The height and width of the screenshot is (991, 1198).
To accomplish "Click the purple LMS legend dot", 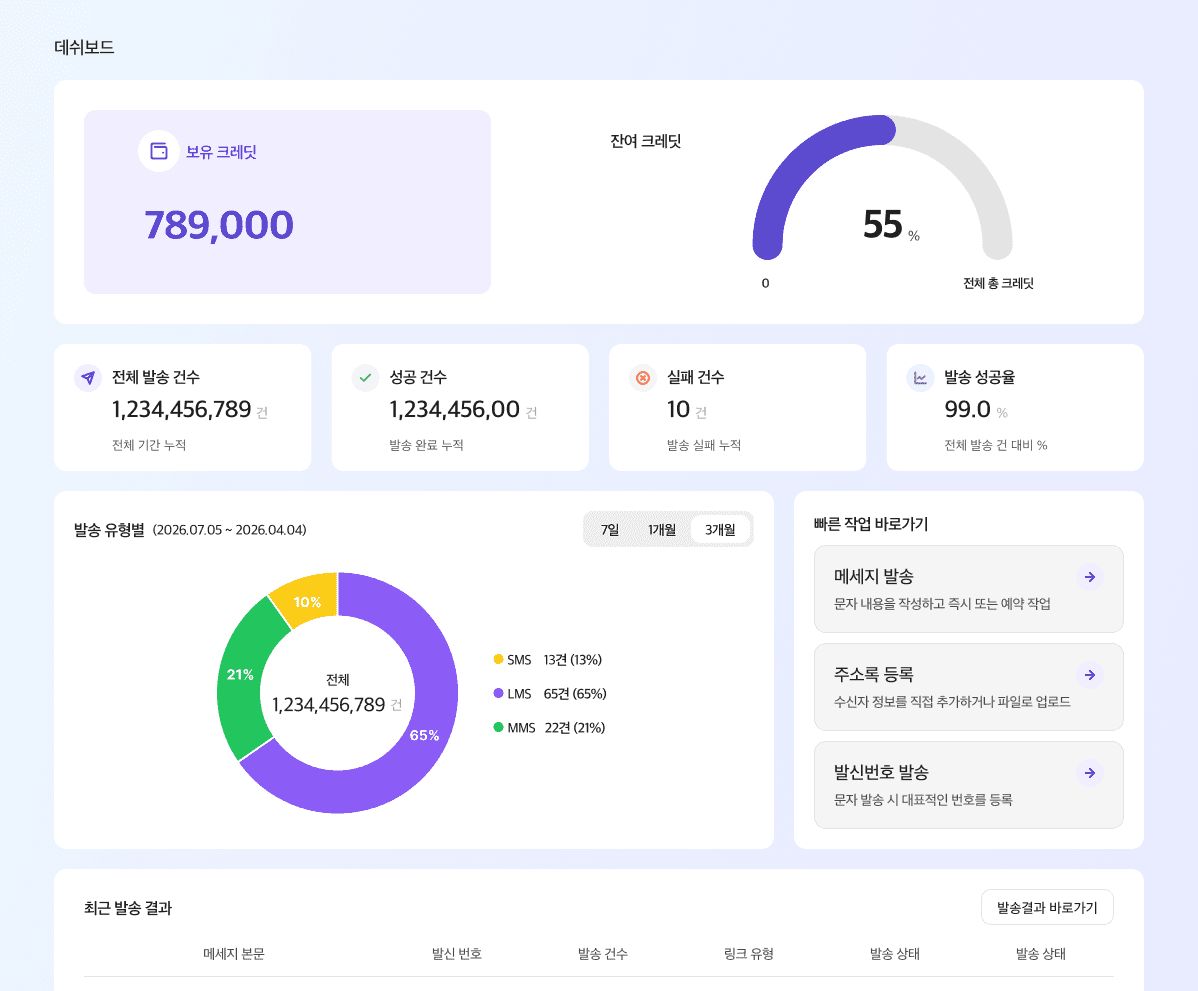I will coord(498,693).
